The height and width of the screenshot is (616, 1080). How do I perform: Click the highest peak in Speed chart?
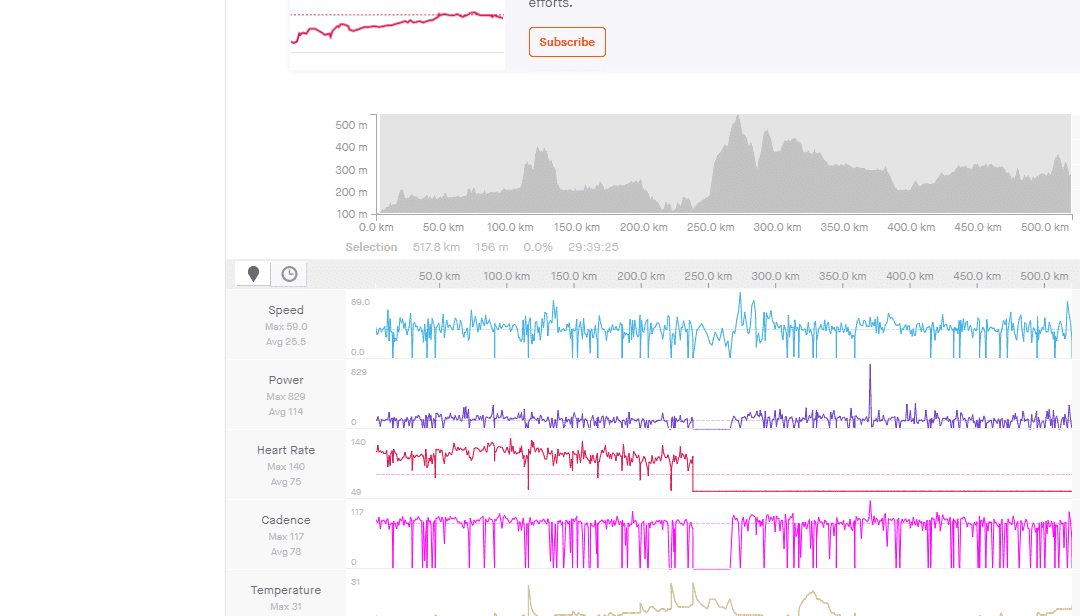tap(740, 296)
